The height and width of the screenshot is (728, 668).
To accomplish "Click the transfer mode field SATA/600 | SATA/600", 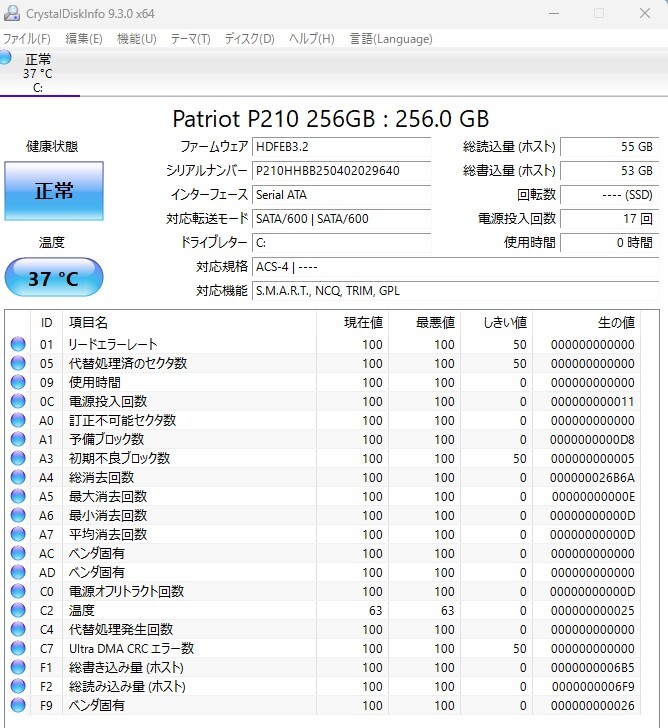I will [x=341, y=219].
